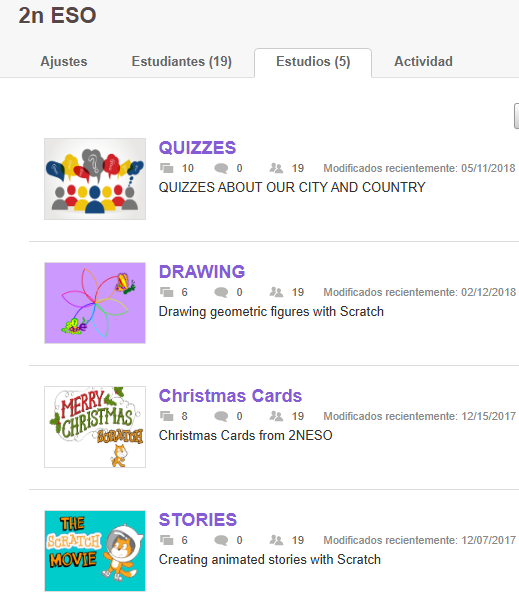This screenshot has width=519, height=604.
Task: Open the STORIES studio title
Action: point(198,520)
